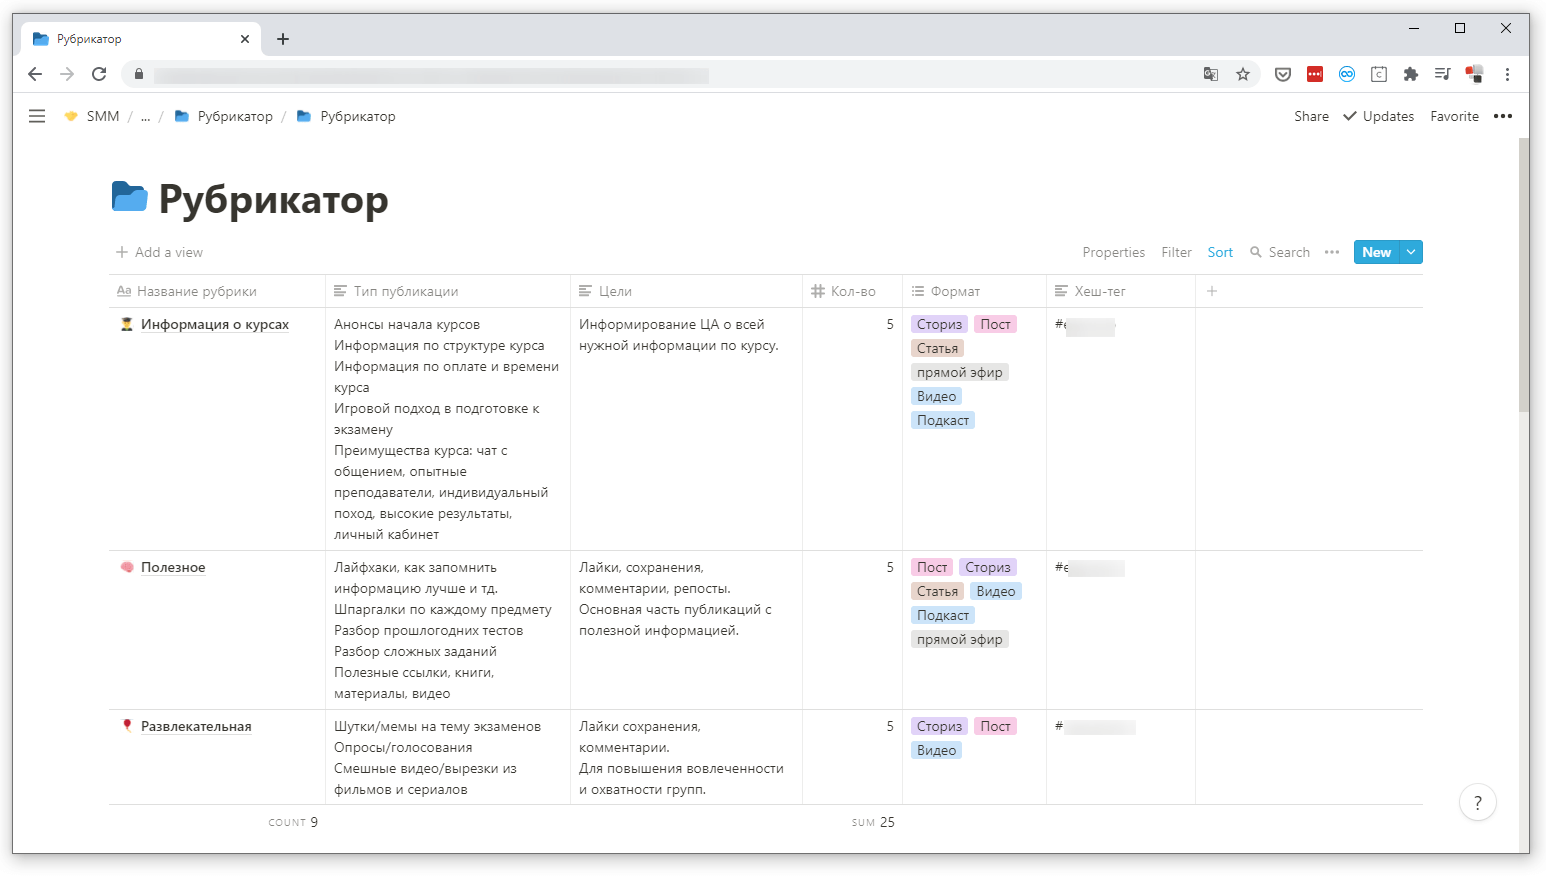This screenshot has height=876, width=1546.
Task: Open the page options three-dot menu
Action: (1503, 116)
